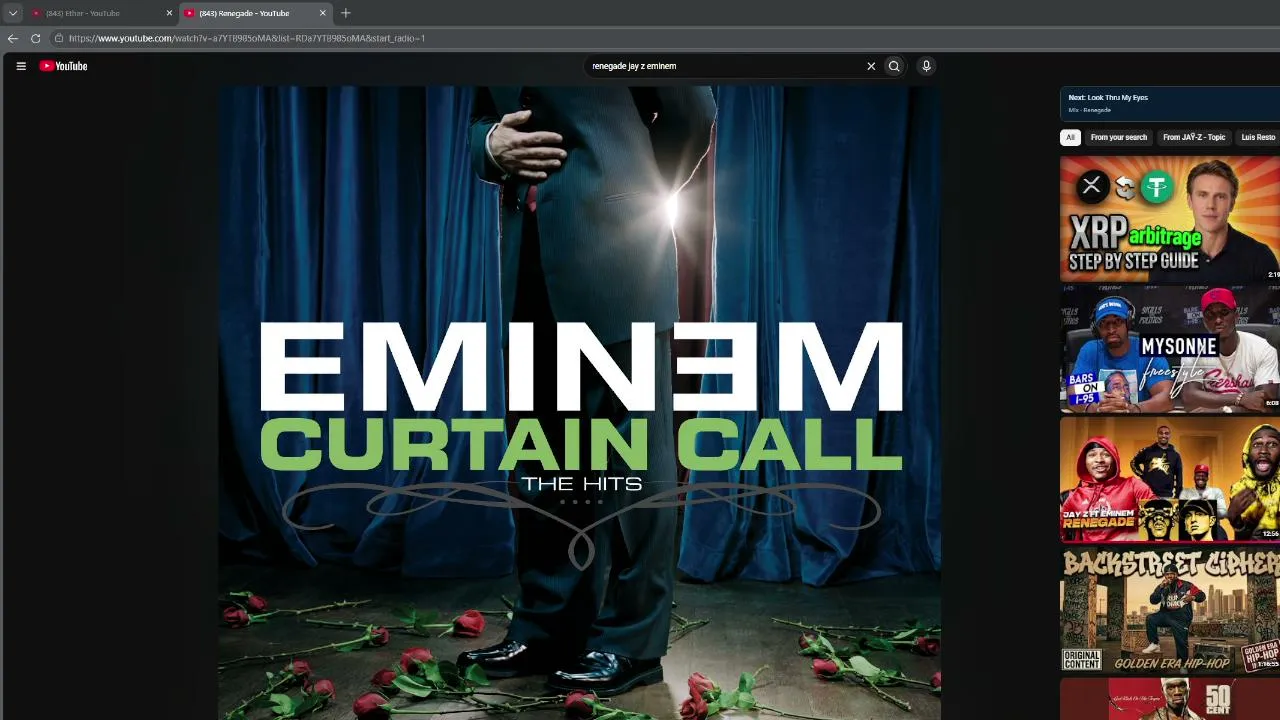Open the 50 Cent video thumbnail

(x=1170, y=698)
